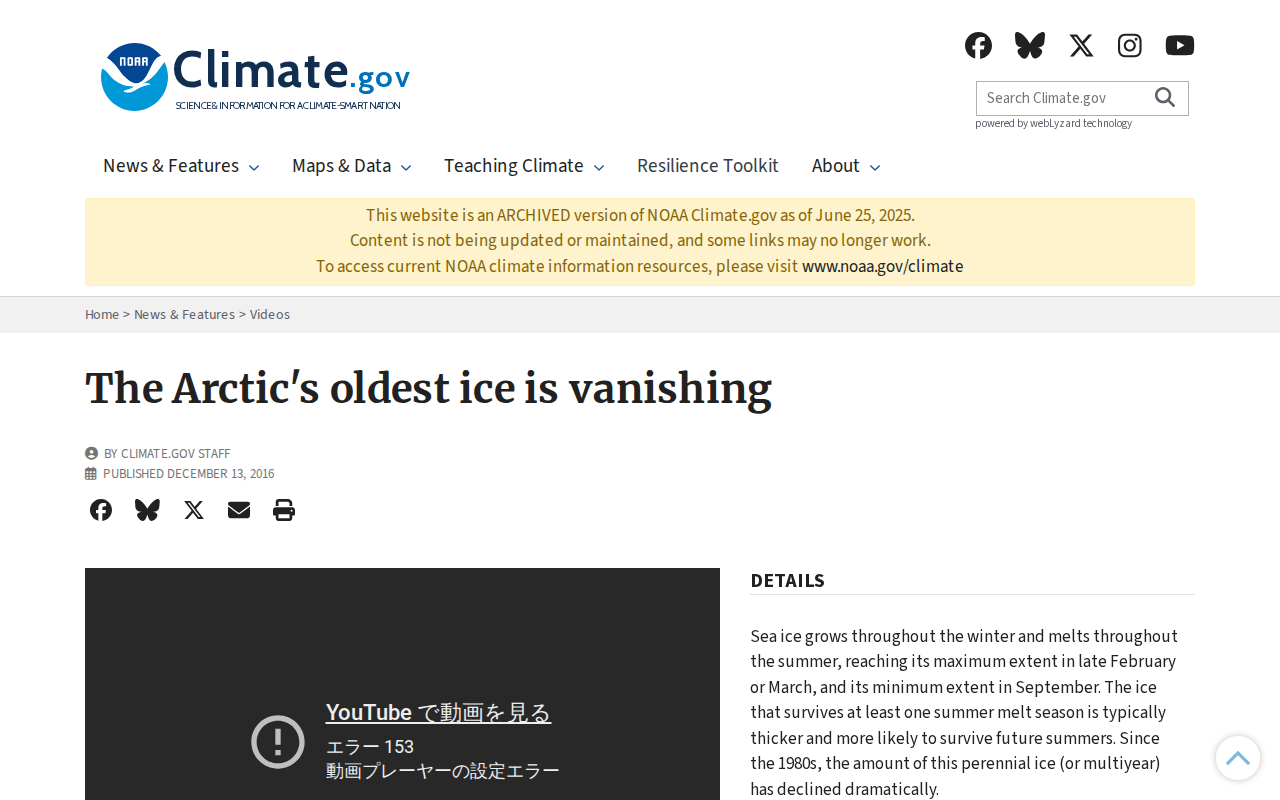Viewport: 1280px width, 800px height.
Task: Click the search magnifier icon
Action: 1165,97
